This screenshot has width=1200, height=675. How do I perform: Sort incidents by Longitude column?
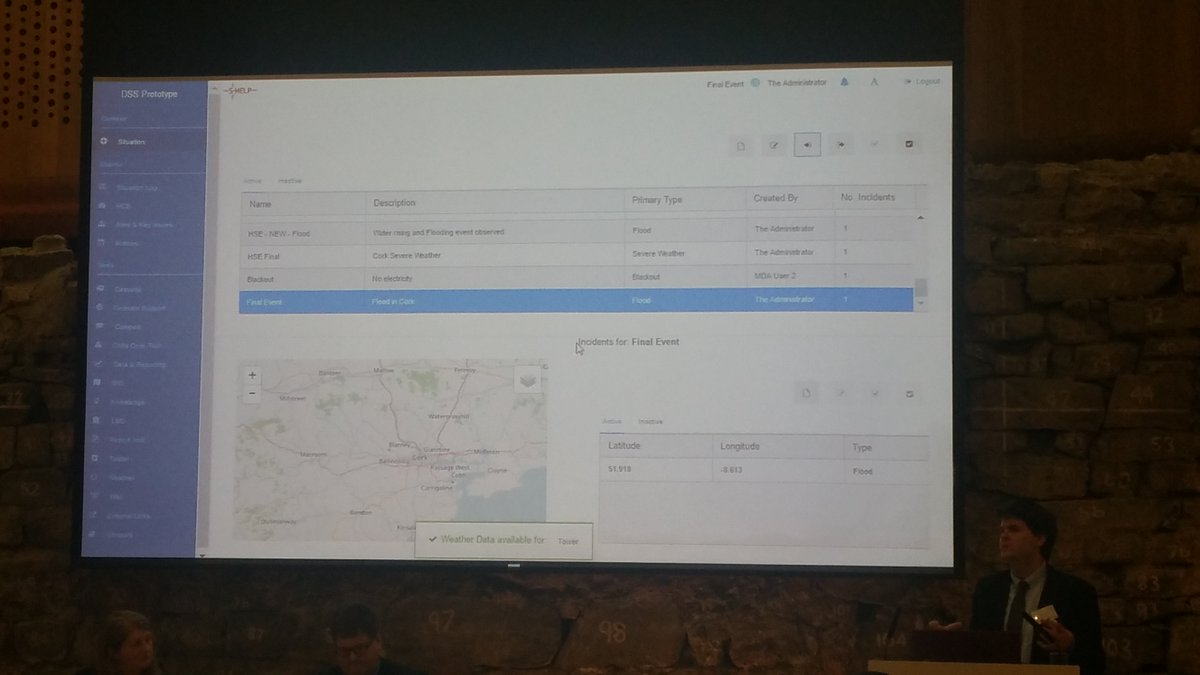pyautogui.click(x=779, y=446)
